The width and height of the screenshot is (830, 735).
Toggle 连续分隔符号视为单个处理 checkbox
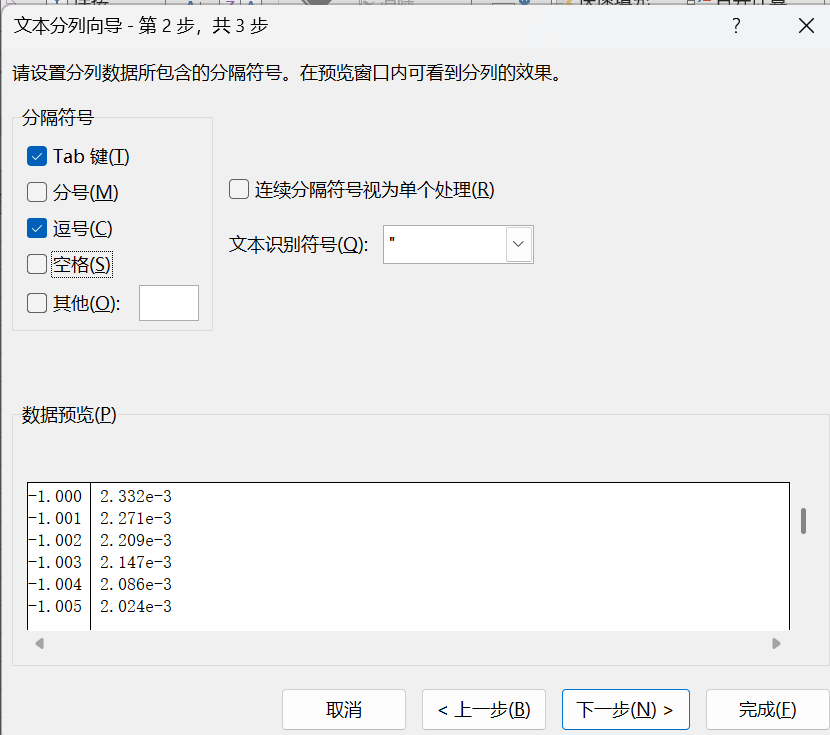(x=239, y=189)
